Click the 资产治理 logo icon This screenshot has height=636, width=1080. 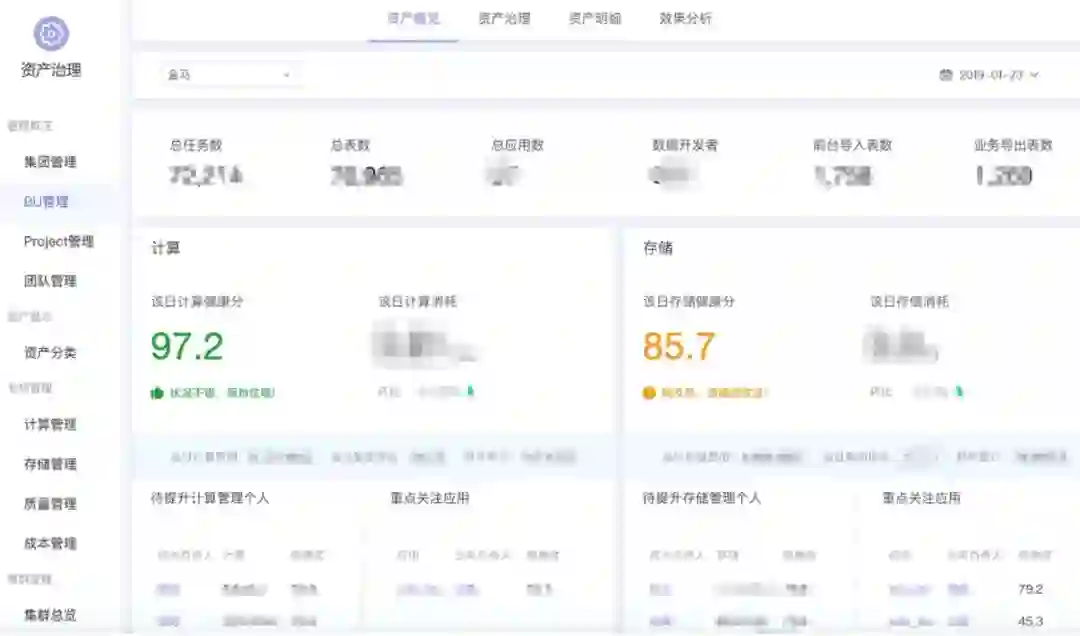coord(51,33)
